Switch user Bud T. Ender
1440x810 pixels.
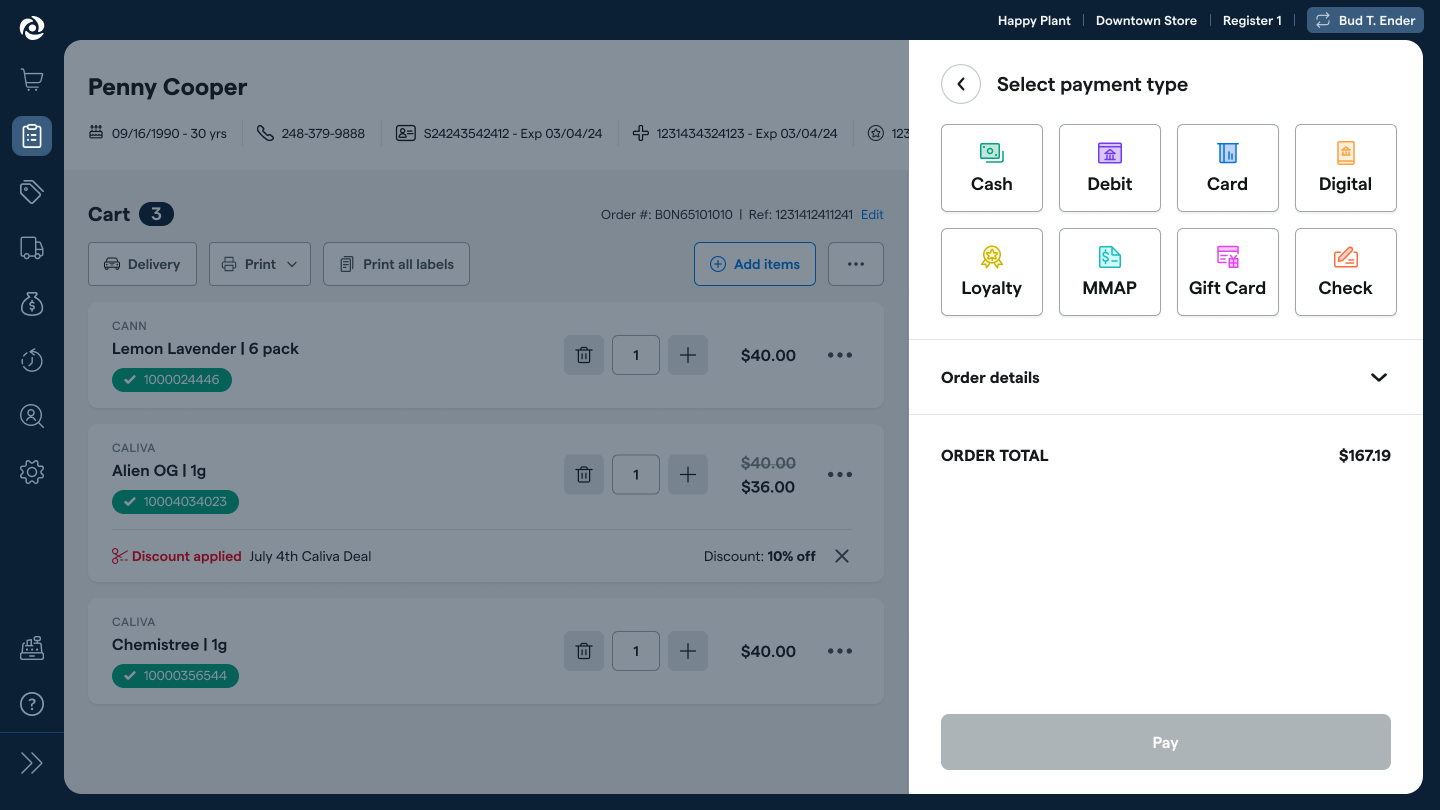pos(1365,20)
